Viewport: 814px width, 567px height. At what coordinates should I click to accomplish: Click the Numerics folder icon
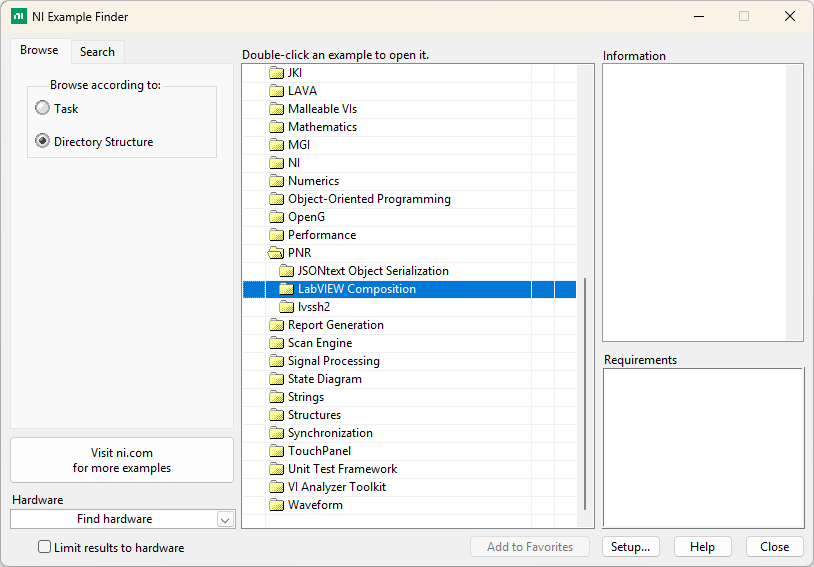(x=276, y=181)
